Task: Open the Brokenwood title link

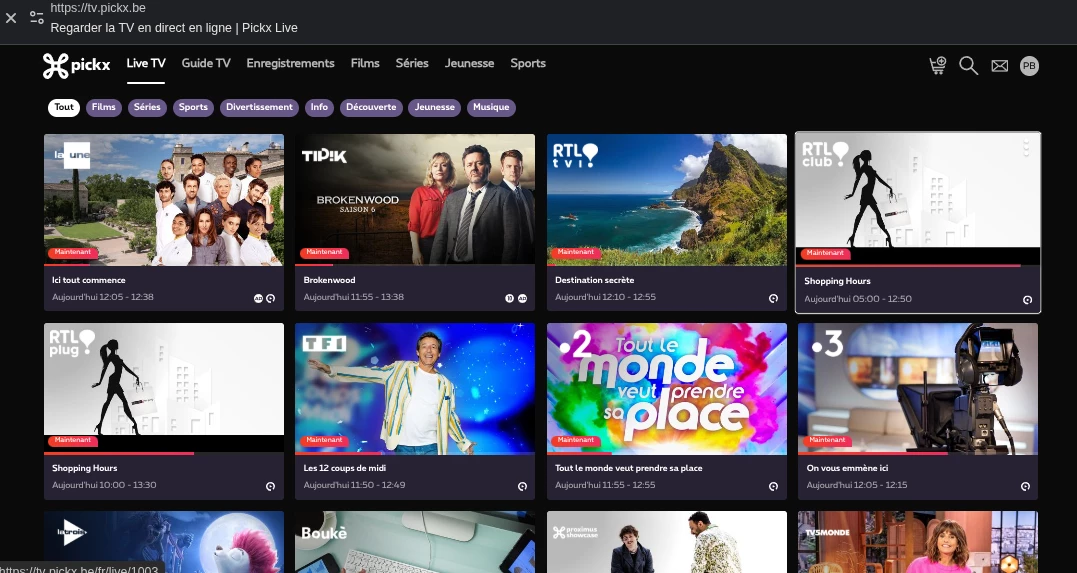Action: [330, 280]
